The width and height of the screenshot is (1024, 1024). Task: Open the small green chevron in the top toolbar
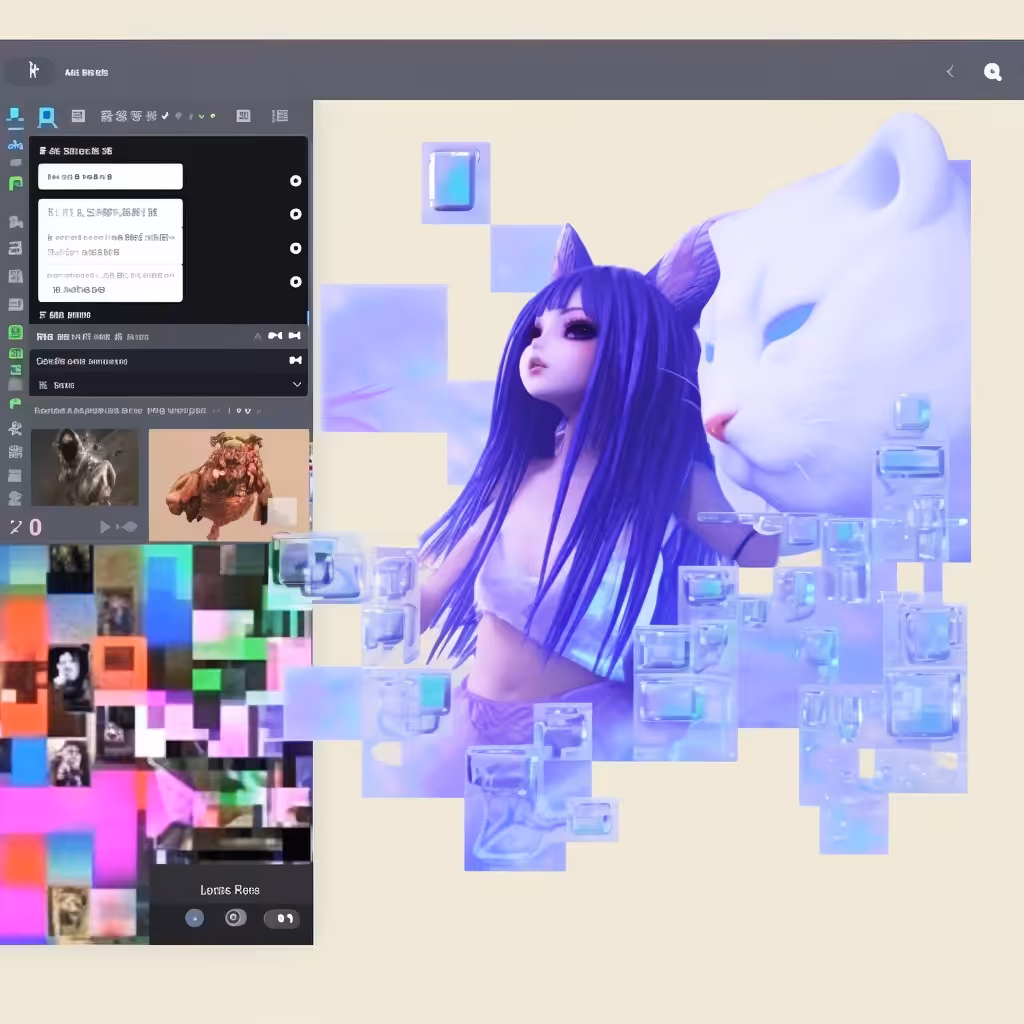202,116
